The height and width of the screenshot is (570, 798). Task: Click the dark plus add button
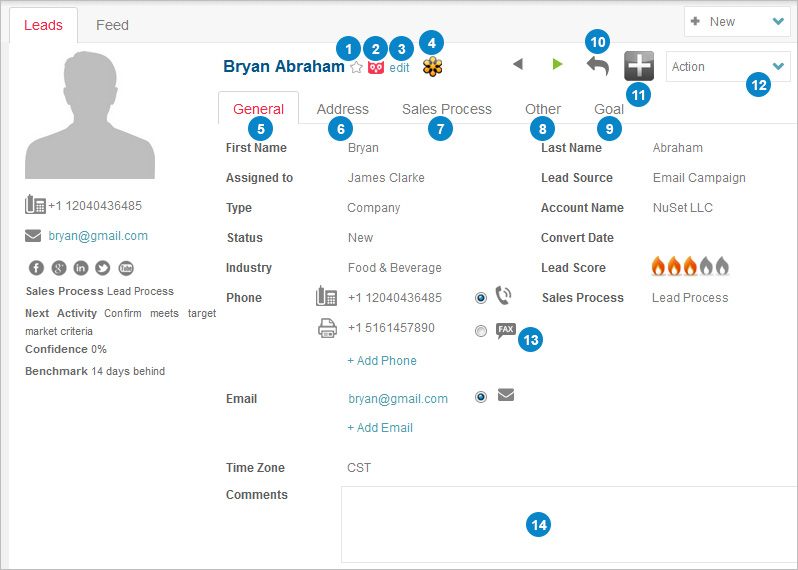point(639,66)
